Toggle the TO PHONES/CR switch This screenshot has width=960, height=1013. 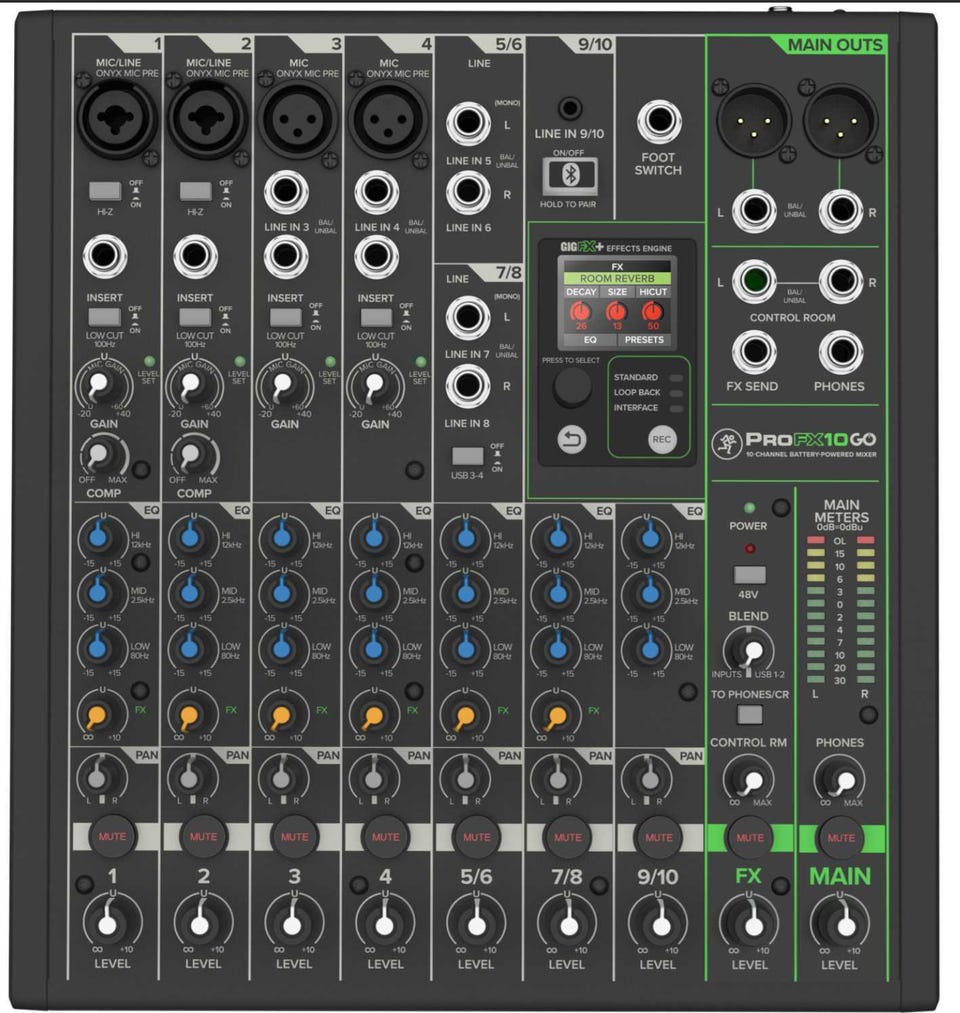pyautogui.click(x=749, y=715)
